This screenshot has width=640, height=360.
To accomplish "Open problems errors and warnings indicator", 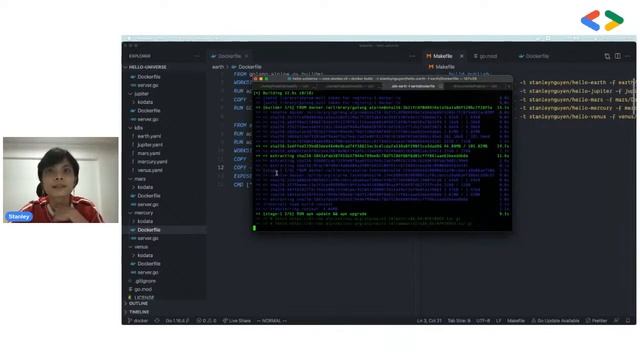I will pyautogui.click(x=207, y=321).
